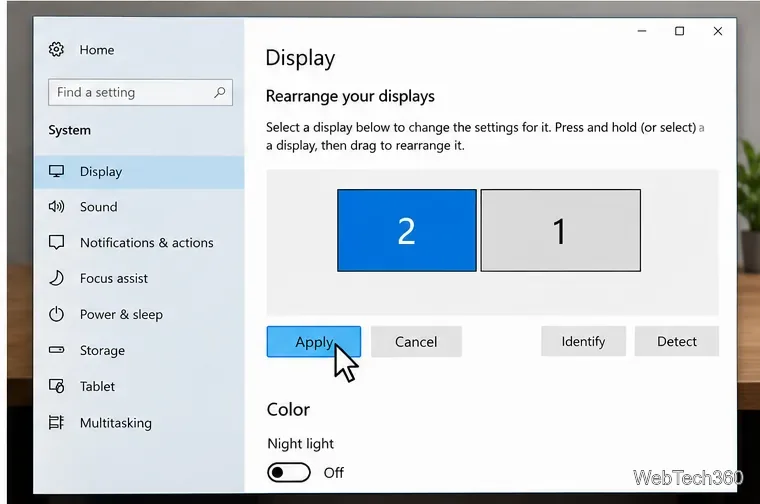Select Storage in the sidebar
This screenshot has height=504, width=760.
coord(102,350)
